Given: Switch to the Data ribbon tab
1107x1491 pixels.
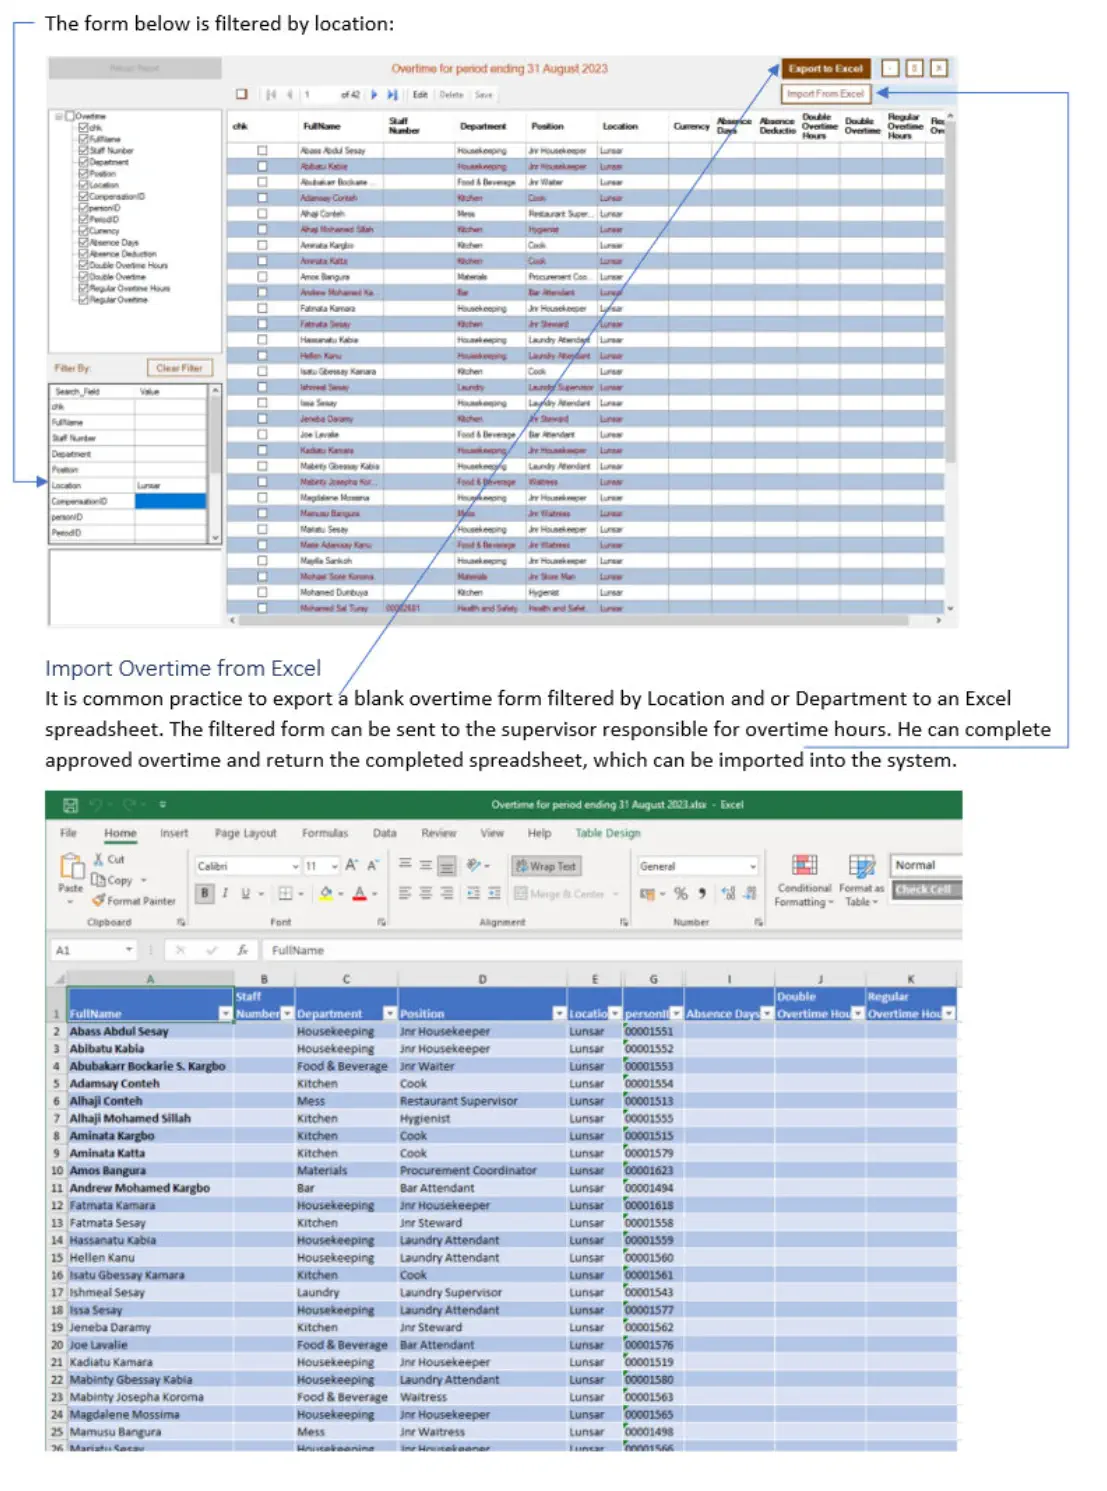Looking at the screenshot, I should [385, 833].
